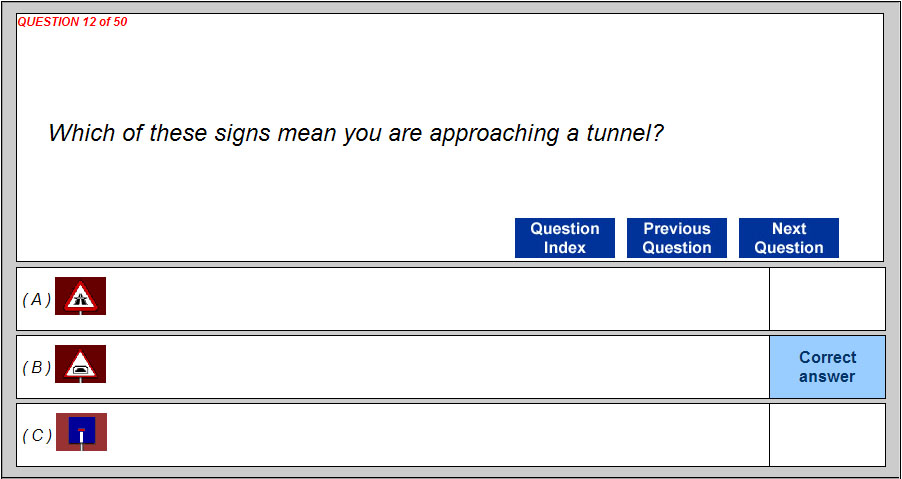Choose the blue dead-end sign in option C
The height and width of the screenshot is (479, 902).
point(81,432)
